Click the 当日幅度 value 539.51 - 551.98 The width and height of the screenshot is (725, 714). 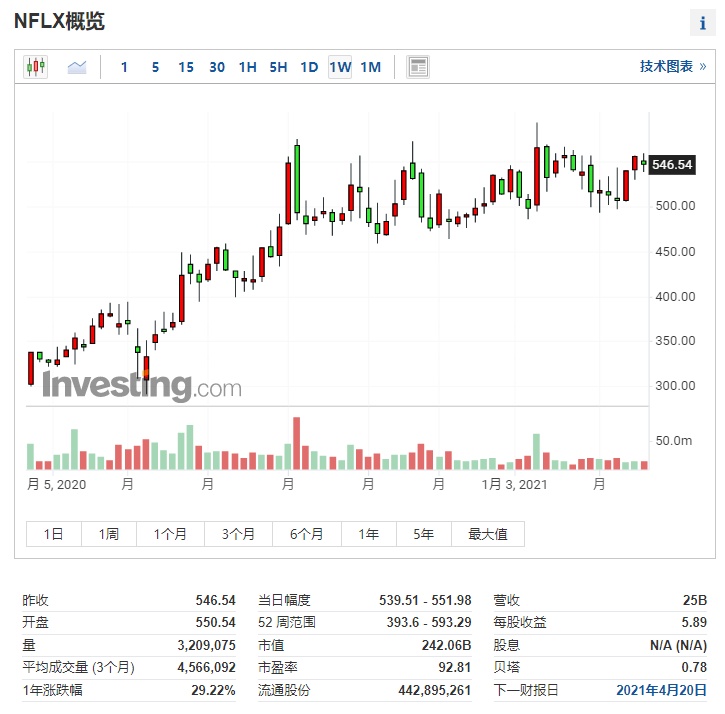click(425, 600)
